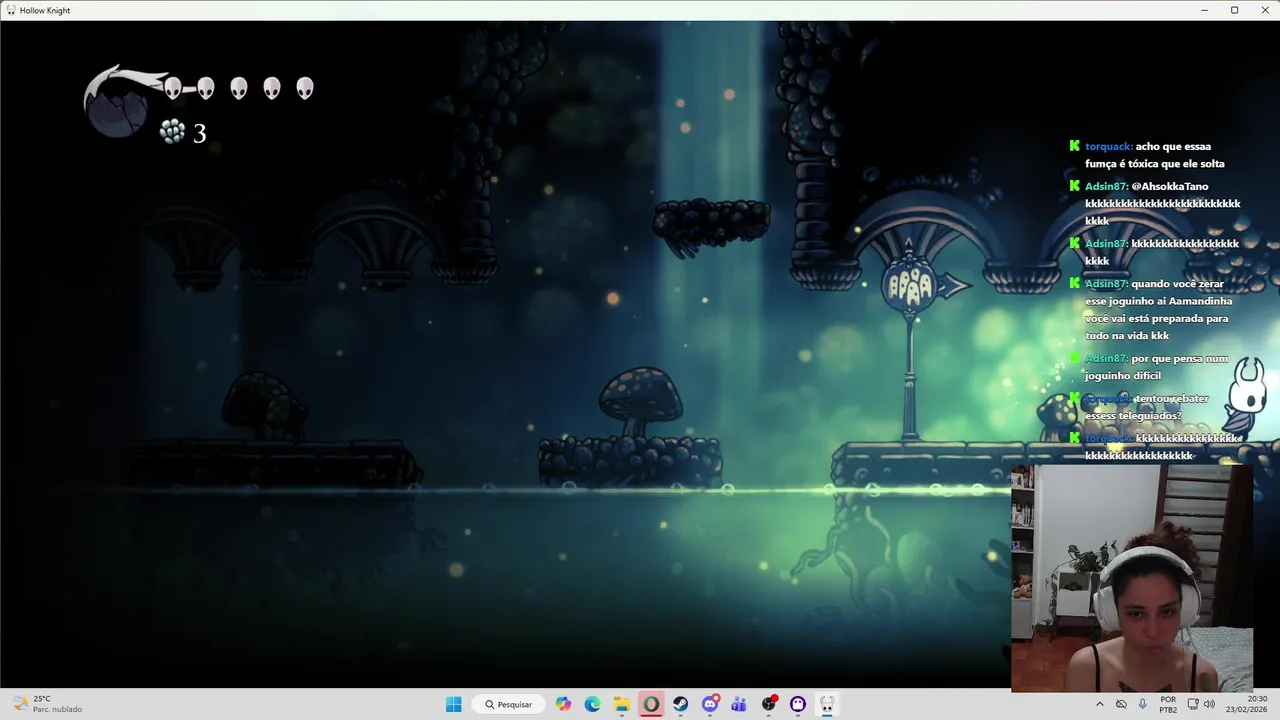Open weather widget showing 25°C
Image resolution: width=1280 pixels, height=720 pixels.
coord(47,704)
